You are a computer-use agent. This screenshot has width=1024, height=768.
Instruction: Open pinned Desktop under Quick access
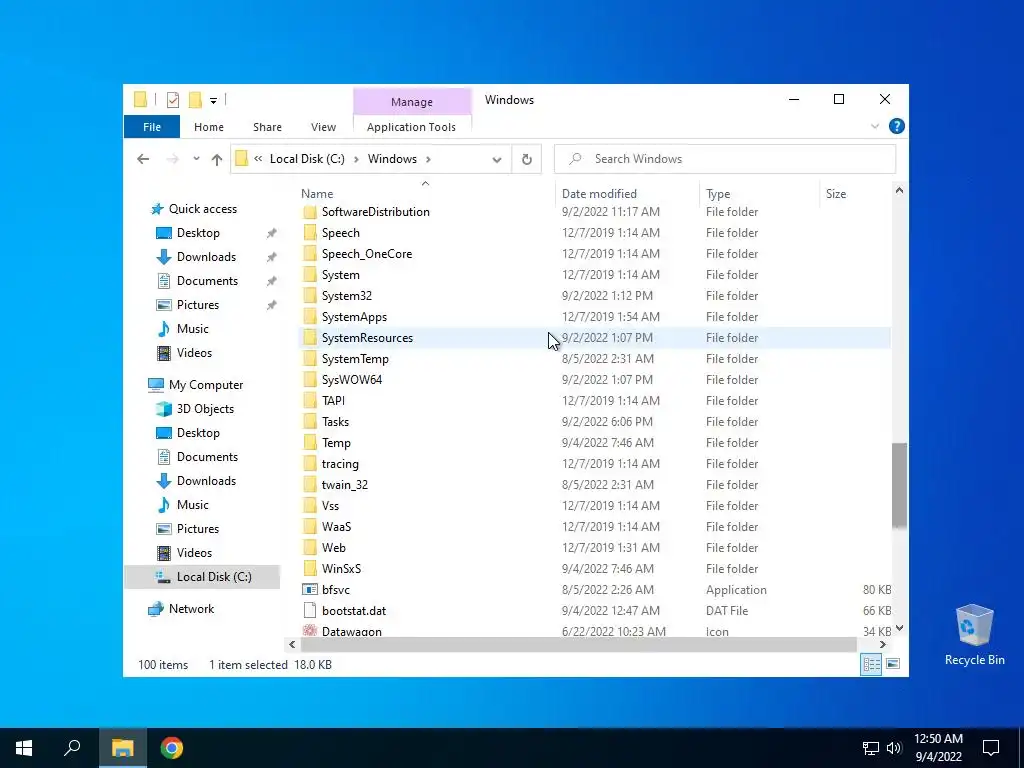pyautogui.click(x=198, y=233)
